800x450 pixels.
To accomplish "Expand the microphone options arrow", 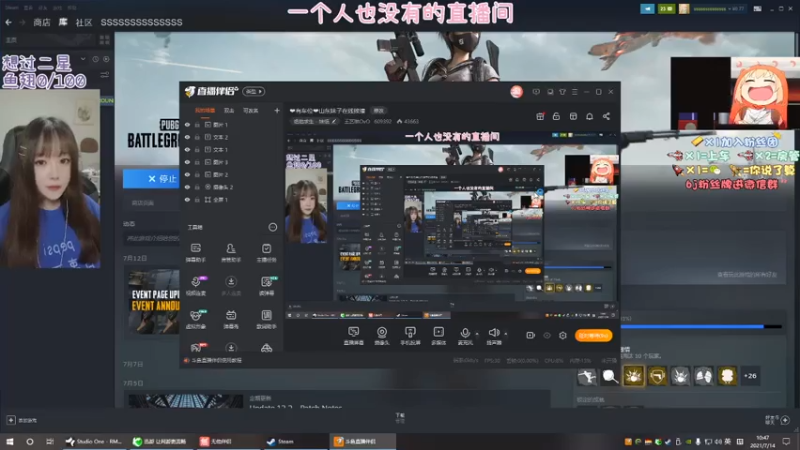I will pyautogui.click(x=477, y=334).
